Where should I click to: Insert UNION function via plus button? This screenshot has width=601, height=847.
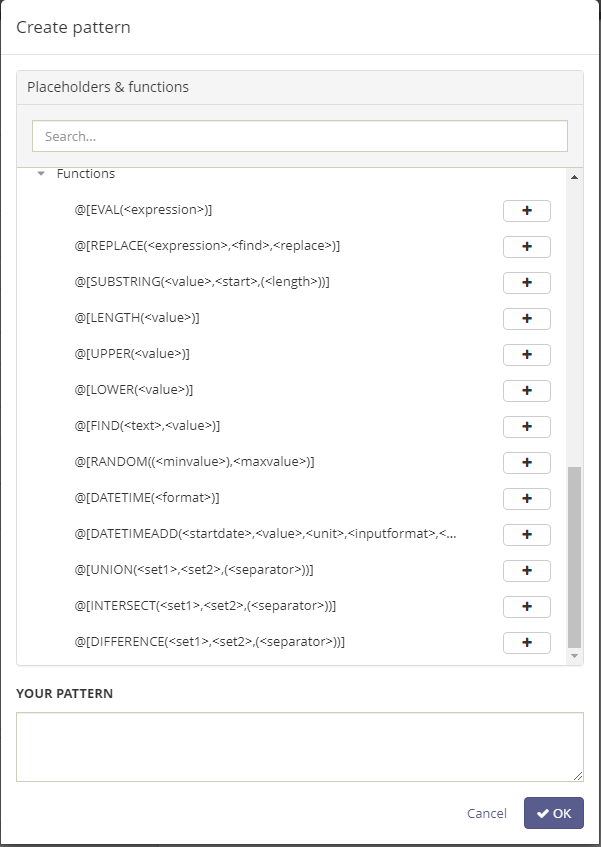click(x=526, y=571)
